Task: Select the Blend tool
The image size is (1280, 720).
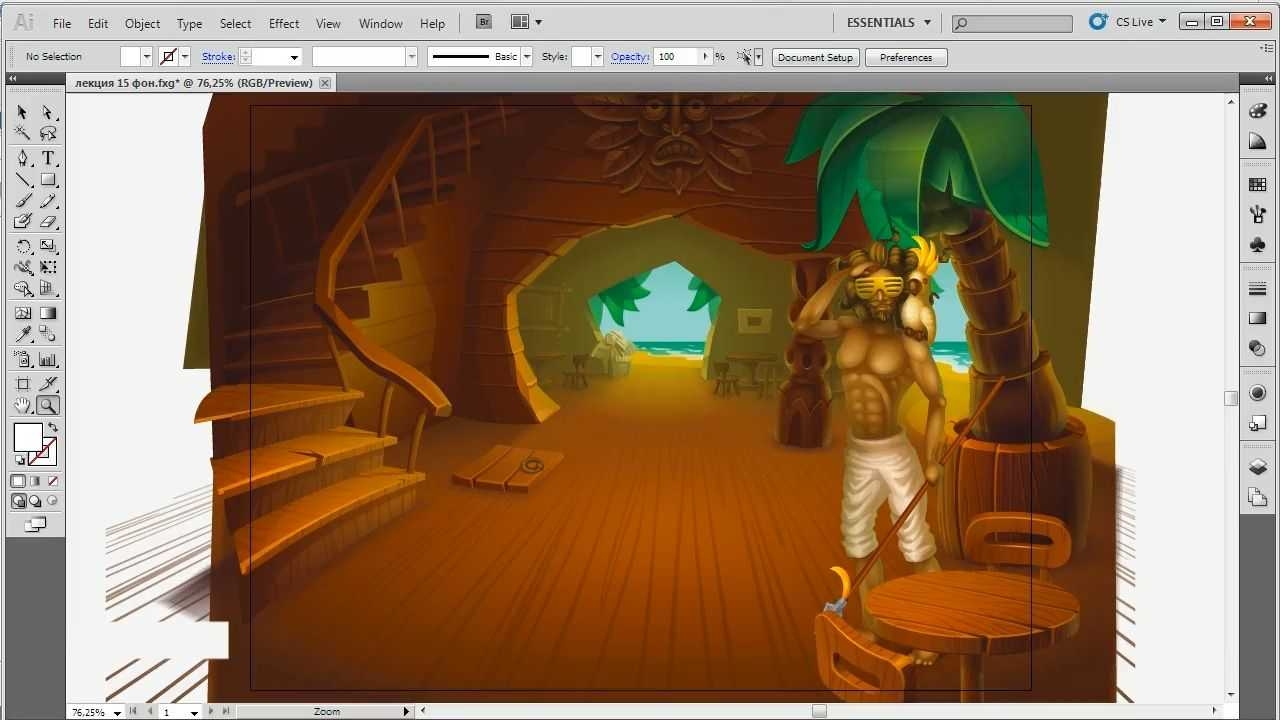Action: [x=47, y=335]
